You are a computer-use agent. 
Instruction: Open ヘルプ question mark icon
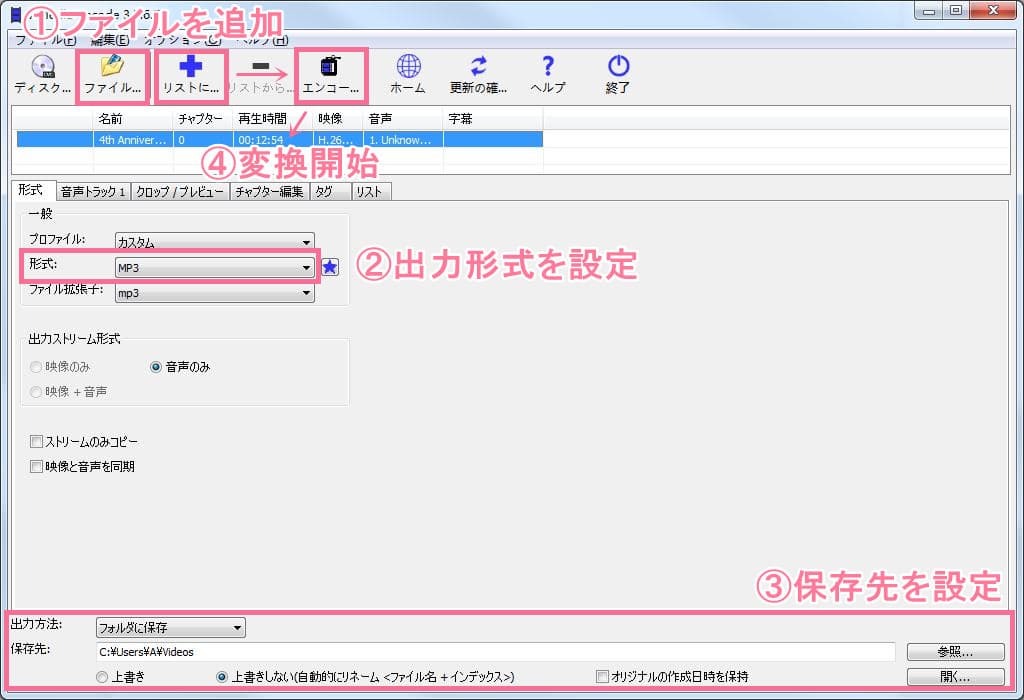548,74
